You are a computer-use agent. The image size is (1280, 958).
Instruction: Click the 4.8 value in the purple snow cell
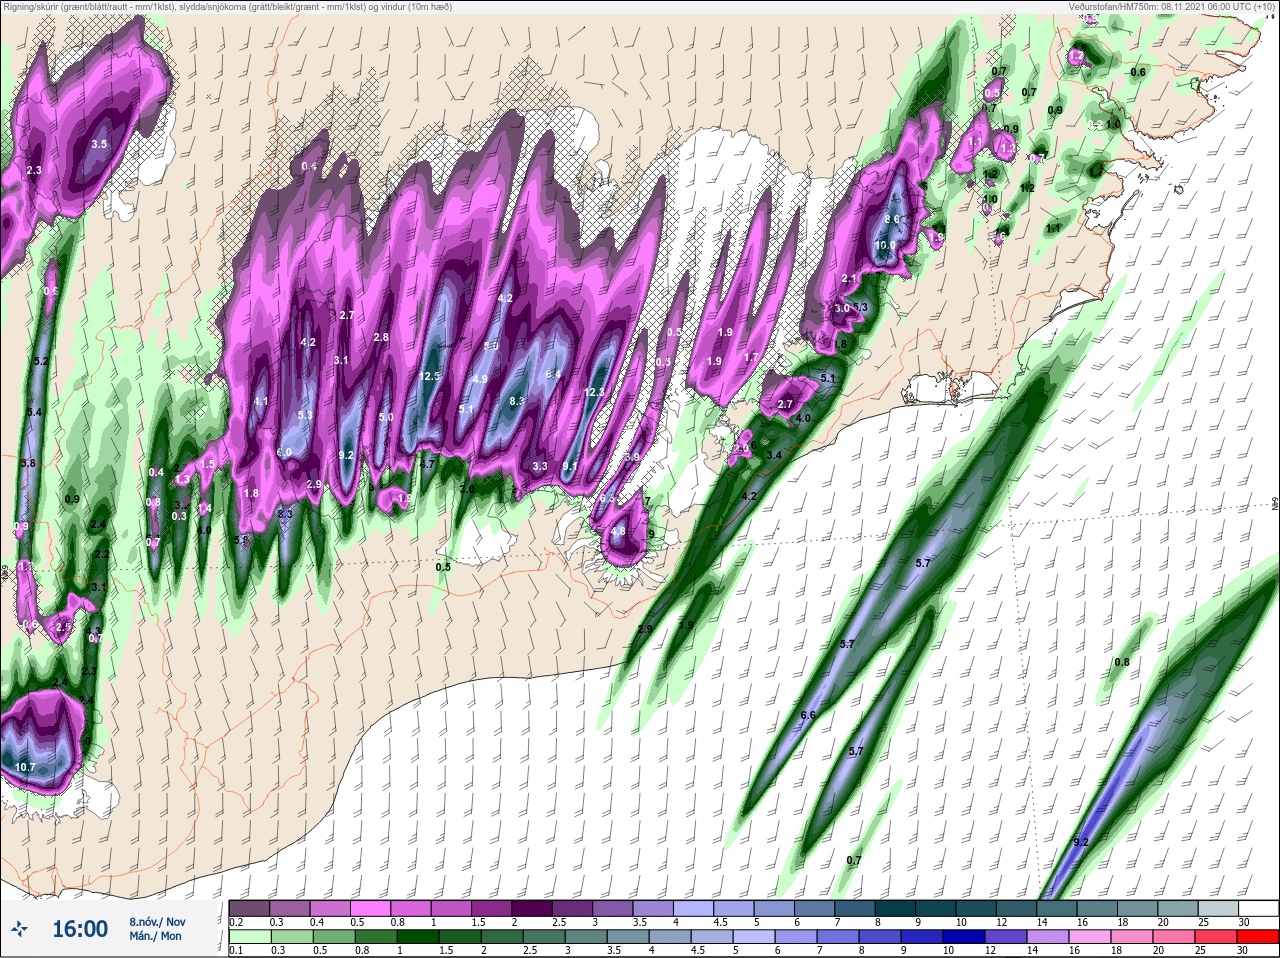pyautogui.click(x=618, y=531)
